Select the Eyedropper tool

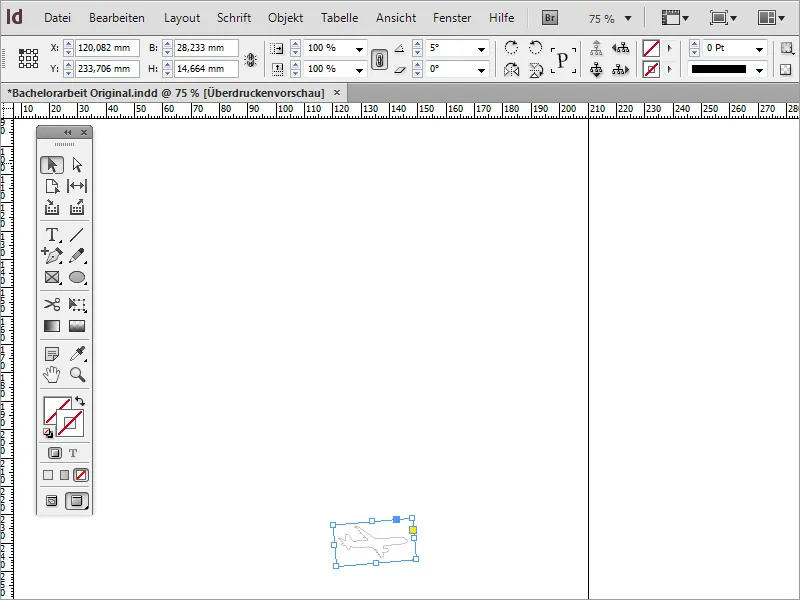coord(77,354)
